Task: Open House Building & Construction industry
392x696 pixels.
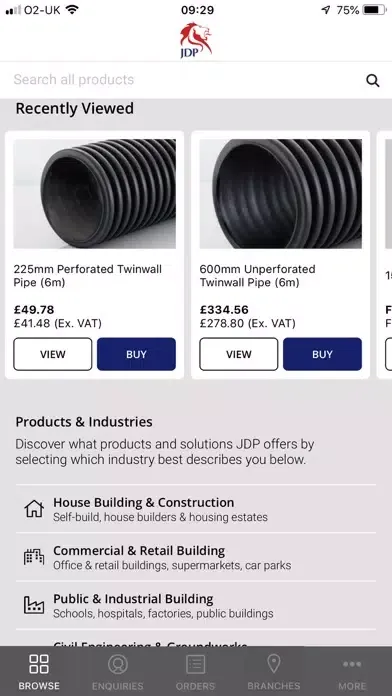Action: coord(196,509)
